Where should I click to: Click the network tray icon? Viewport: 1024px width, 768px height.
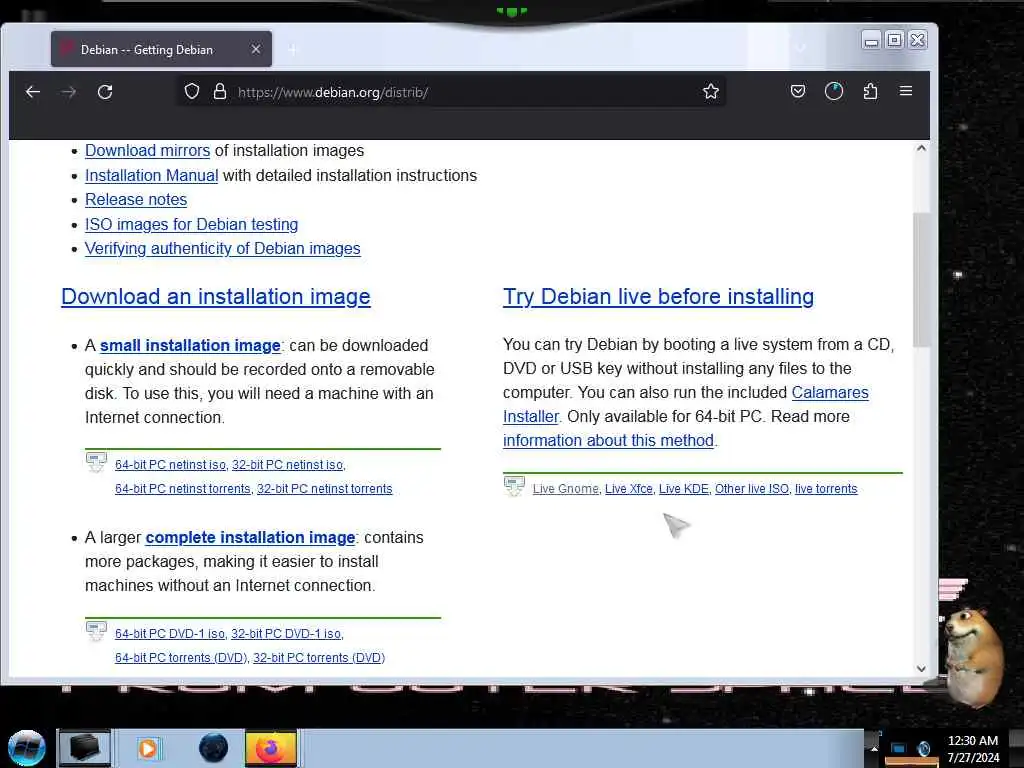click(899, 749)
